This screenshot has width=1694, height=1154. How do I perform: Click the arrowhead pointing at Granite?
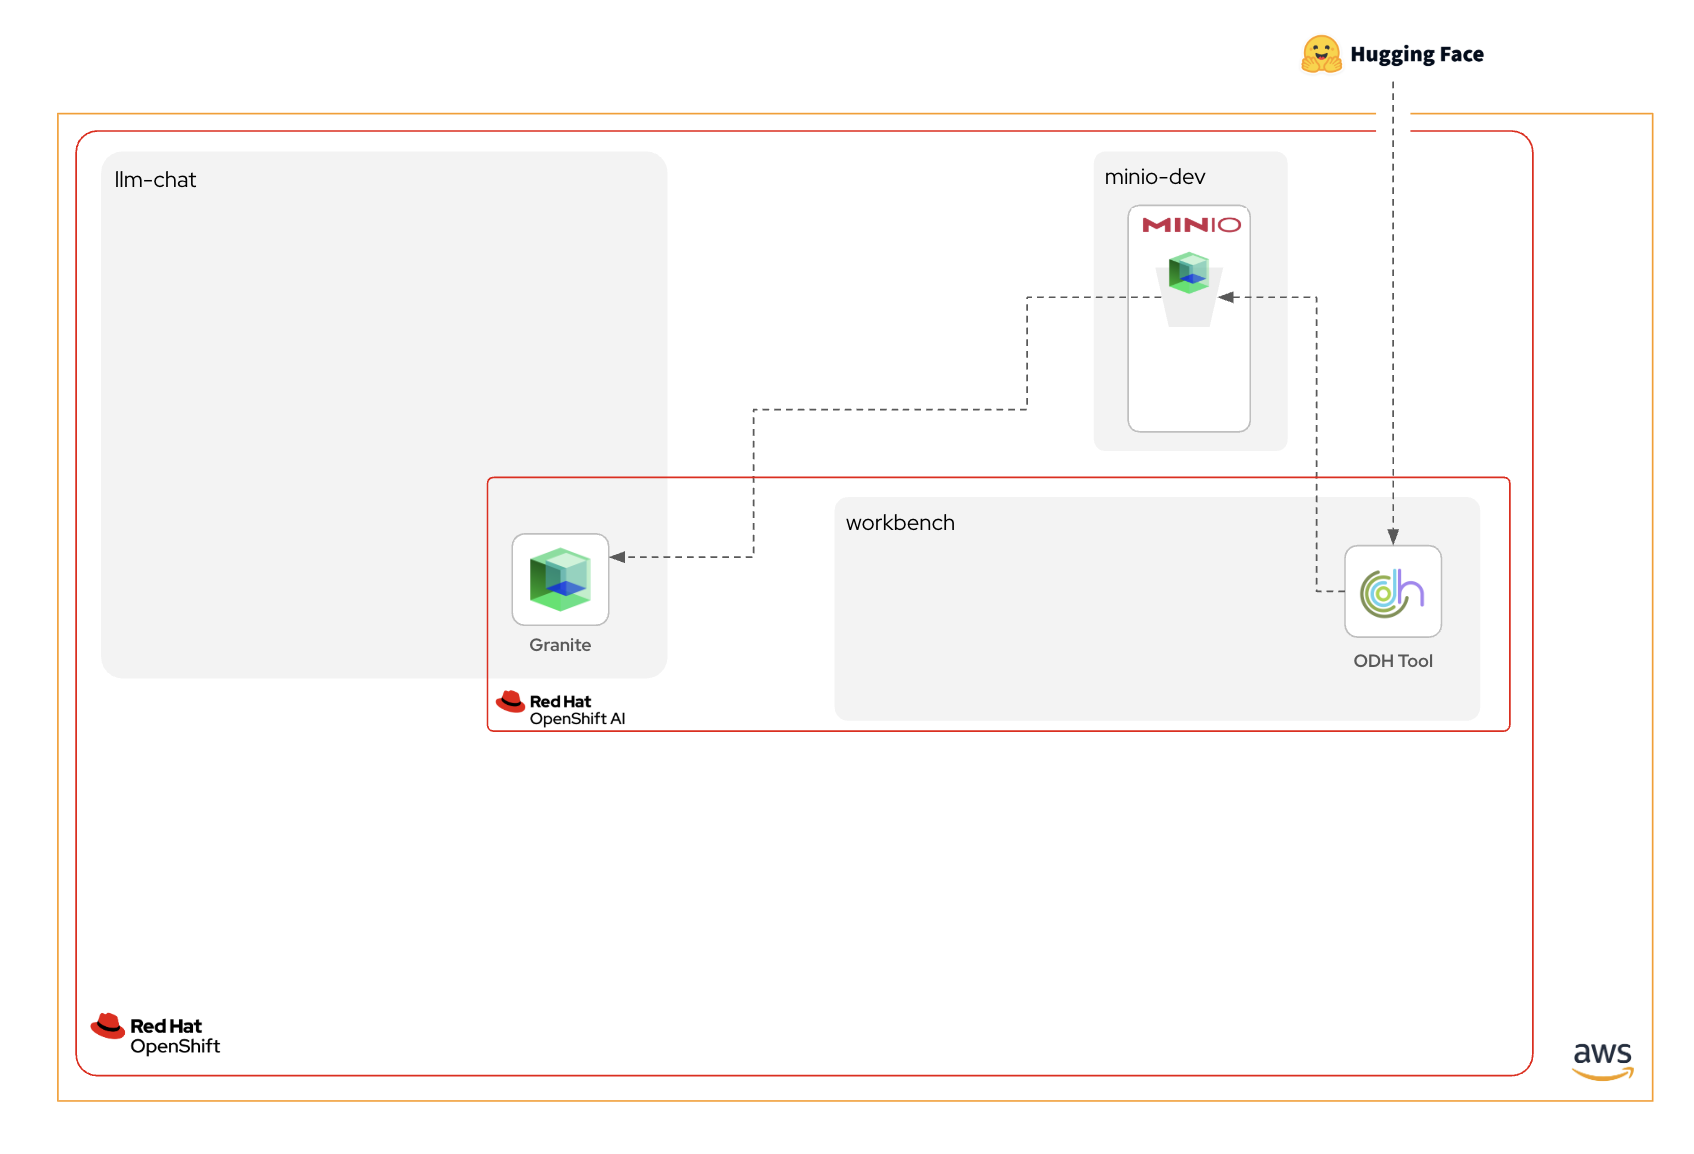[x=617, y=557]
